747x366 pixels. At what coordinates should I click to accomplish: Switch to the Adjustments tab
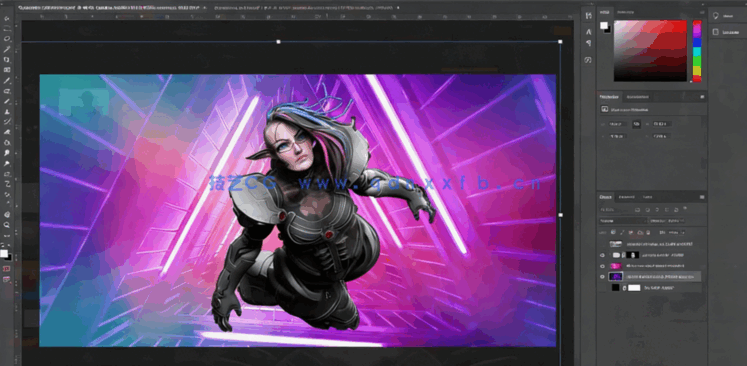pyautogui.click(x=637, y=97)
